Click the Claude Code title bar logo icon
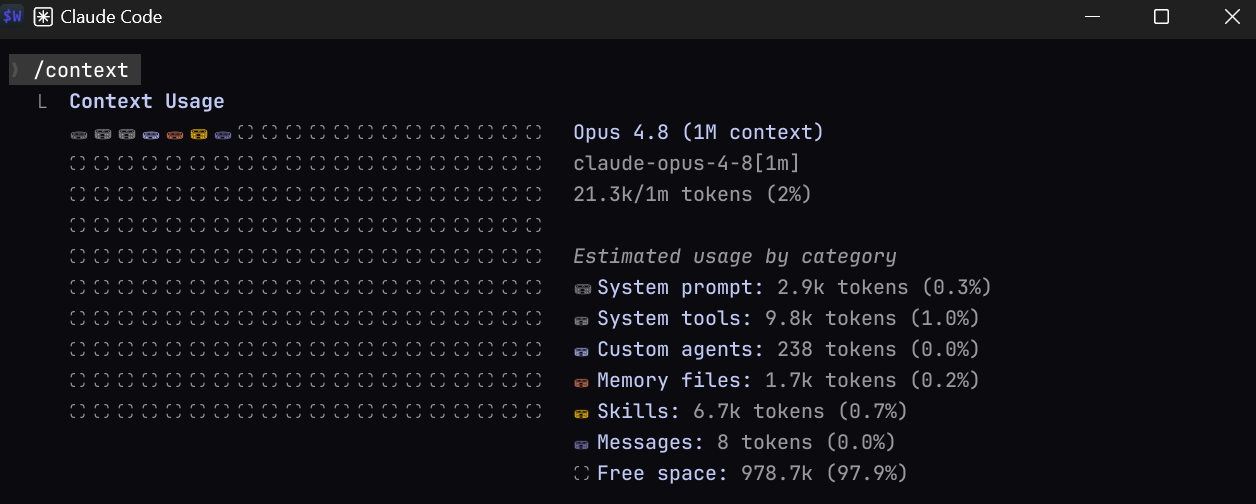This screenshot has height=504, width=1256. pyautogui.click(x=43, y=17)
